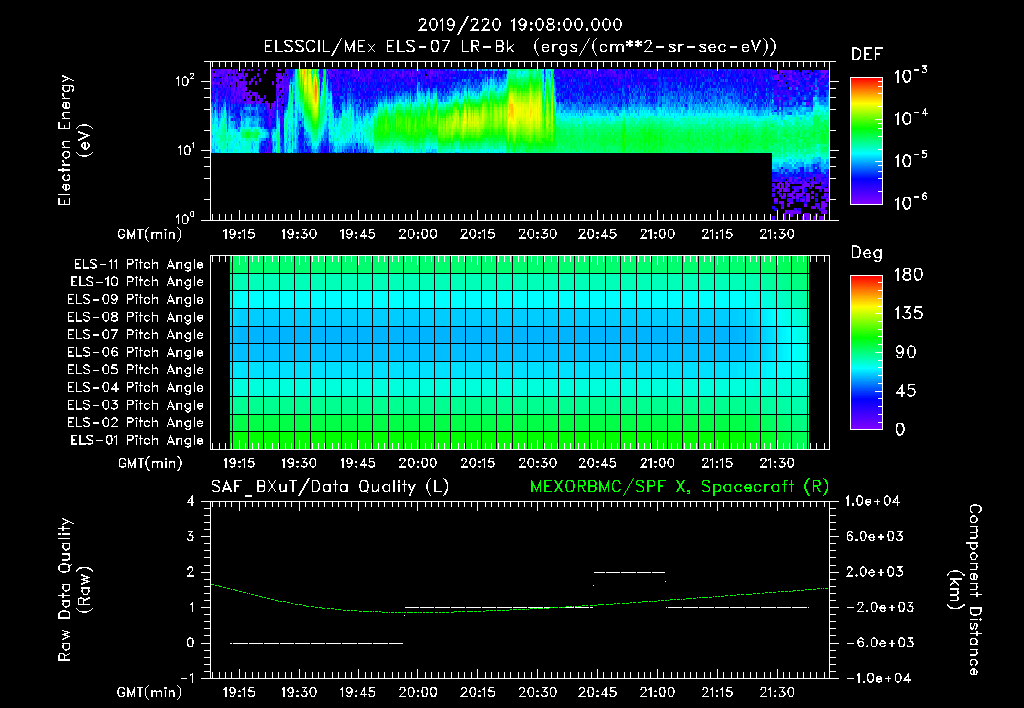This screenshot has height=708, width=1024.
Task: Select the Deg label above the color bar
Action: point(867,253)
